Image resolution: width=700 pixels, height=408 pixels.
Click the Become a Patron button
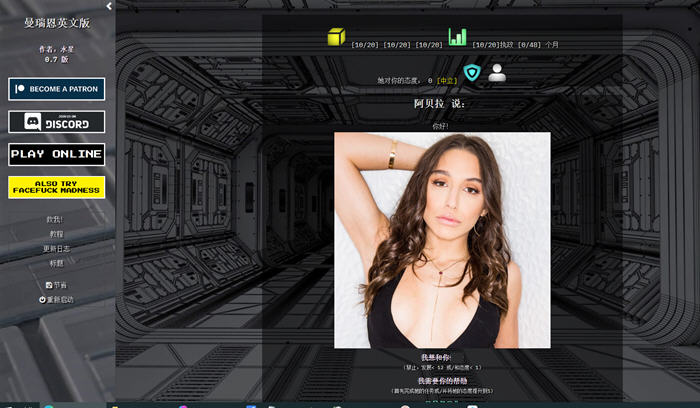[x=57, y=89]
